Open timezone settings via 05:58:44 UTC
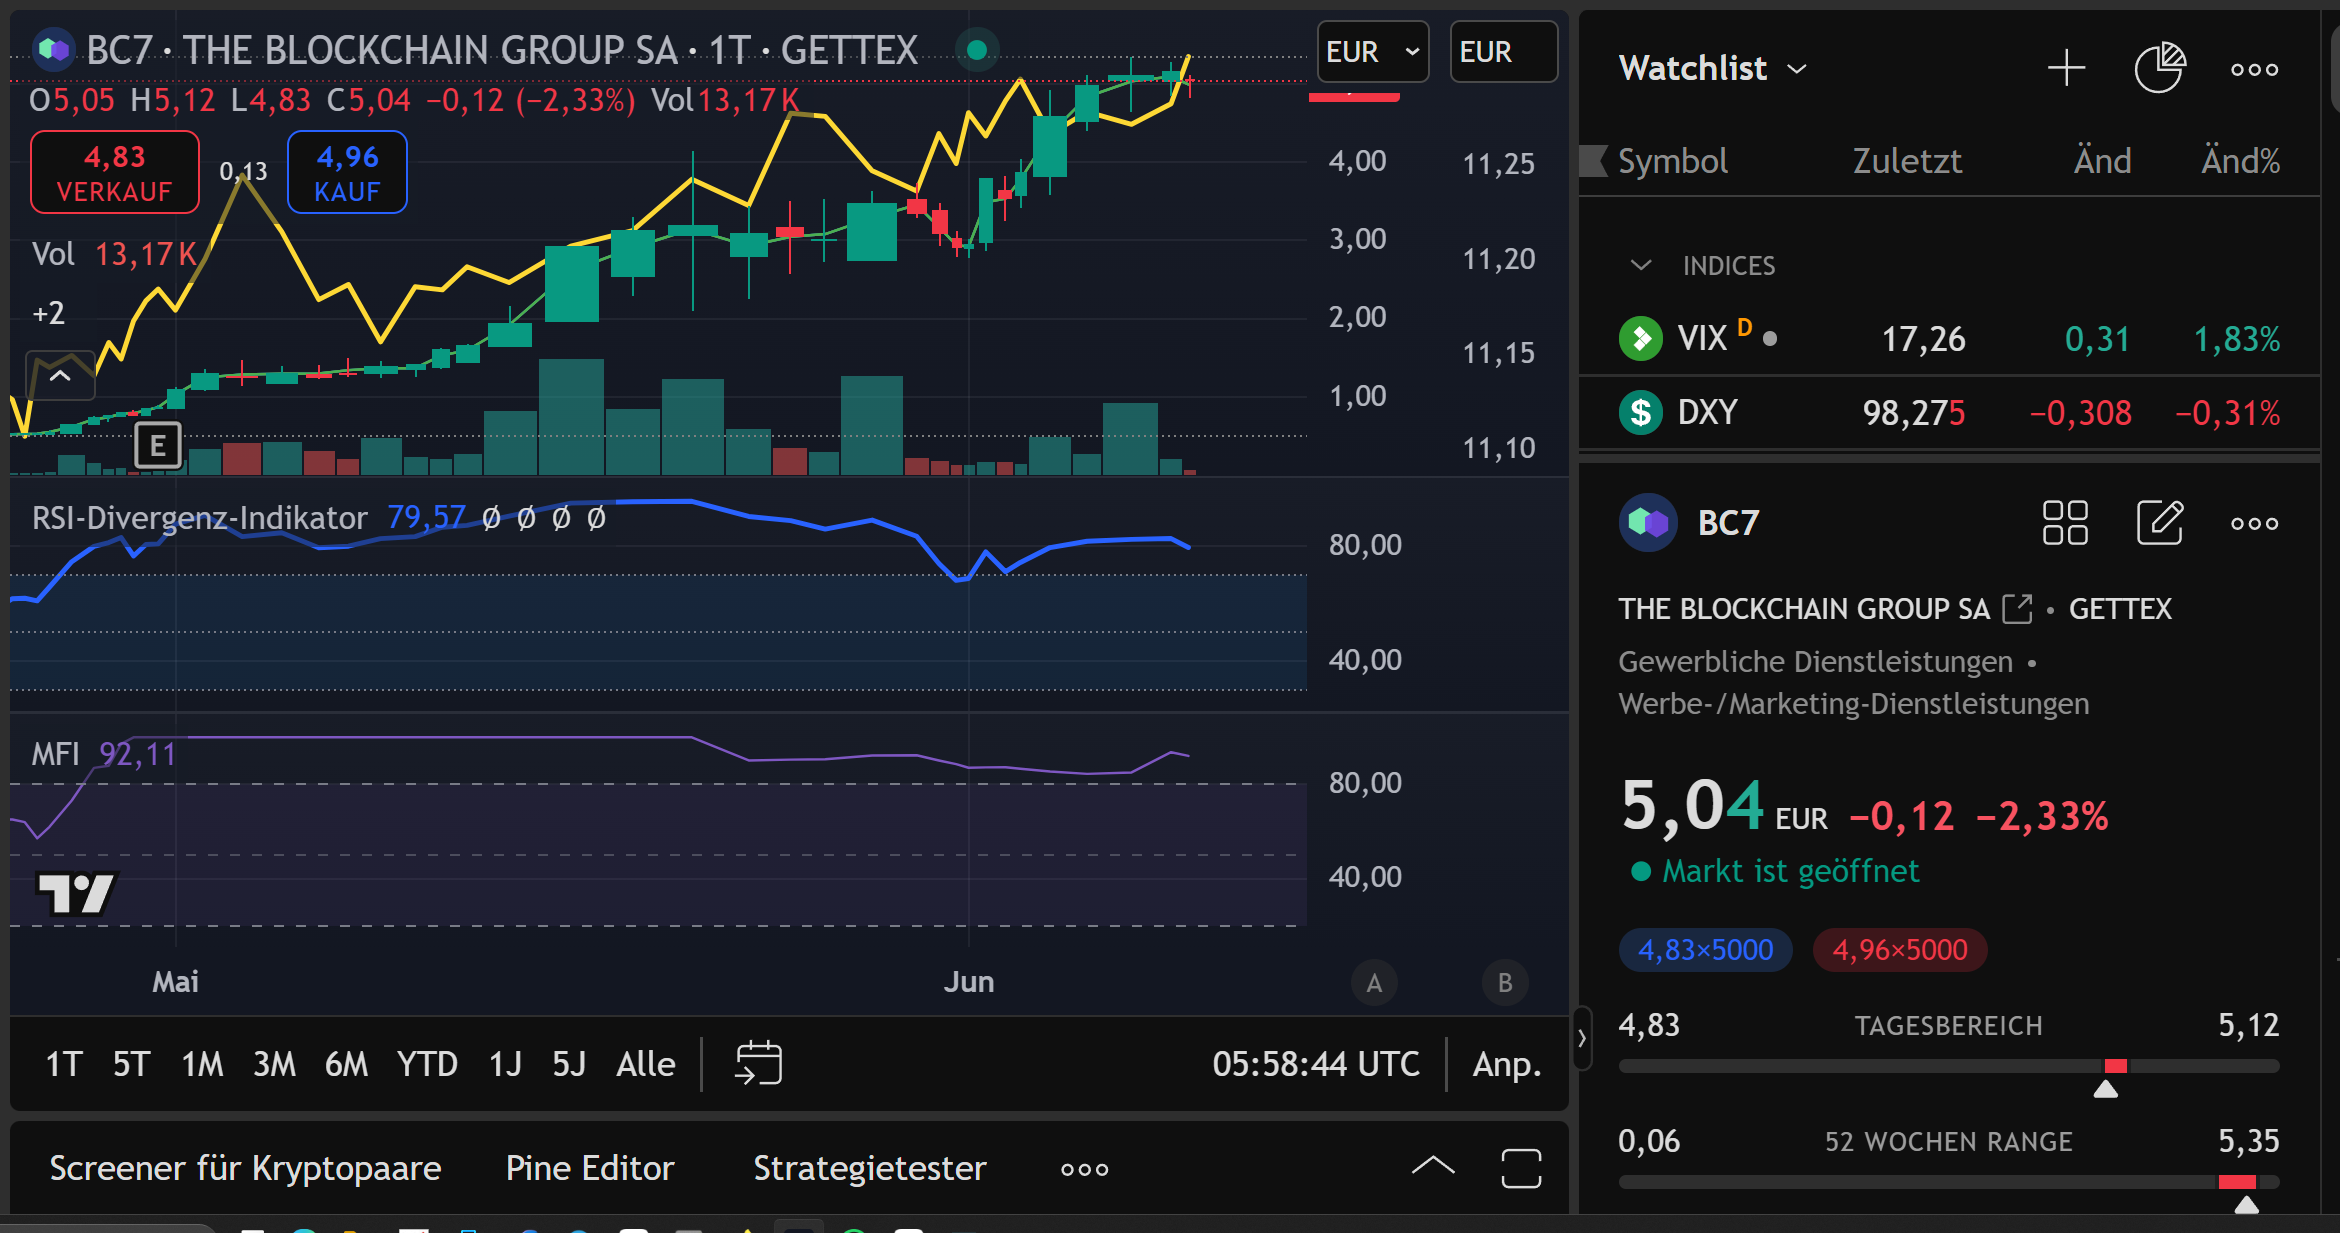 click(1316, 1064)
